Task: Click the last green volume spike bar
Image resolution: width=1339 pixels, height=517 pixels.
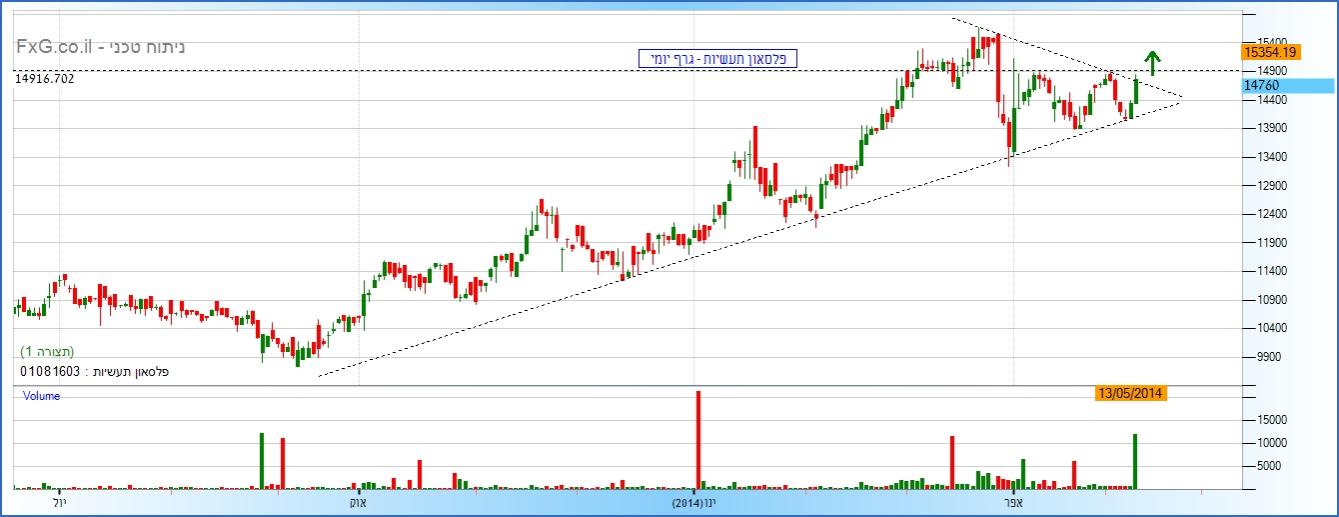Action: pos(1135,460)
